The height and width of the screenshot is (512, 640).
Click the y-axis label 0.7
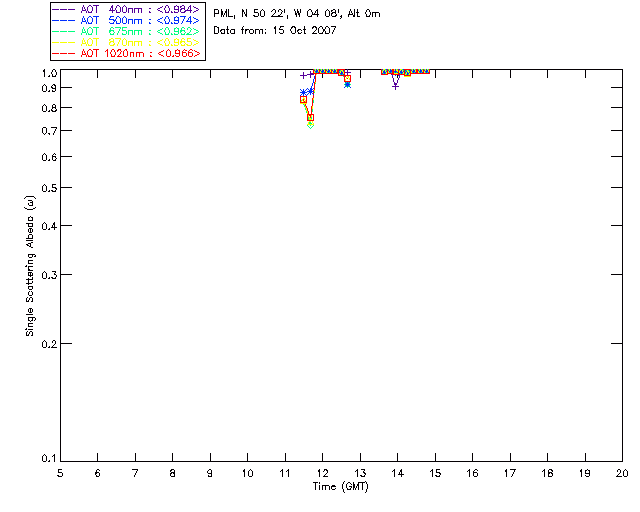[49, 131]
